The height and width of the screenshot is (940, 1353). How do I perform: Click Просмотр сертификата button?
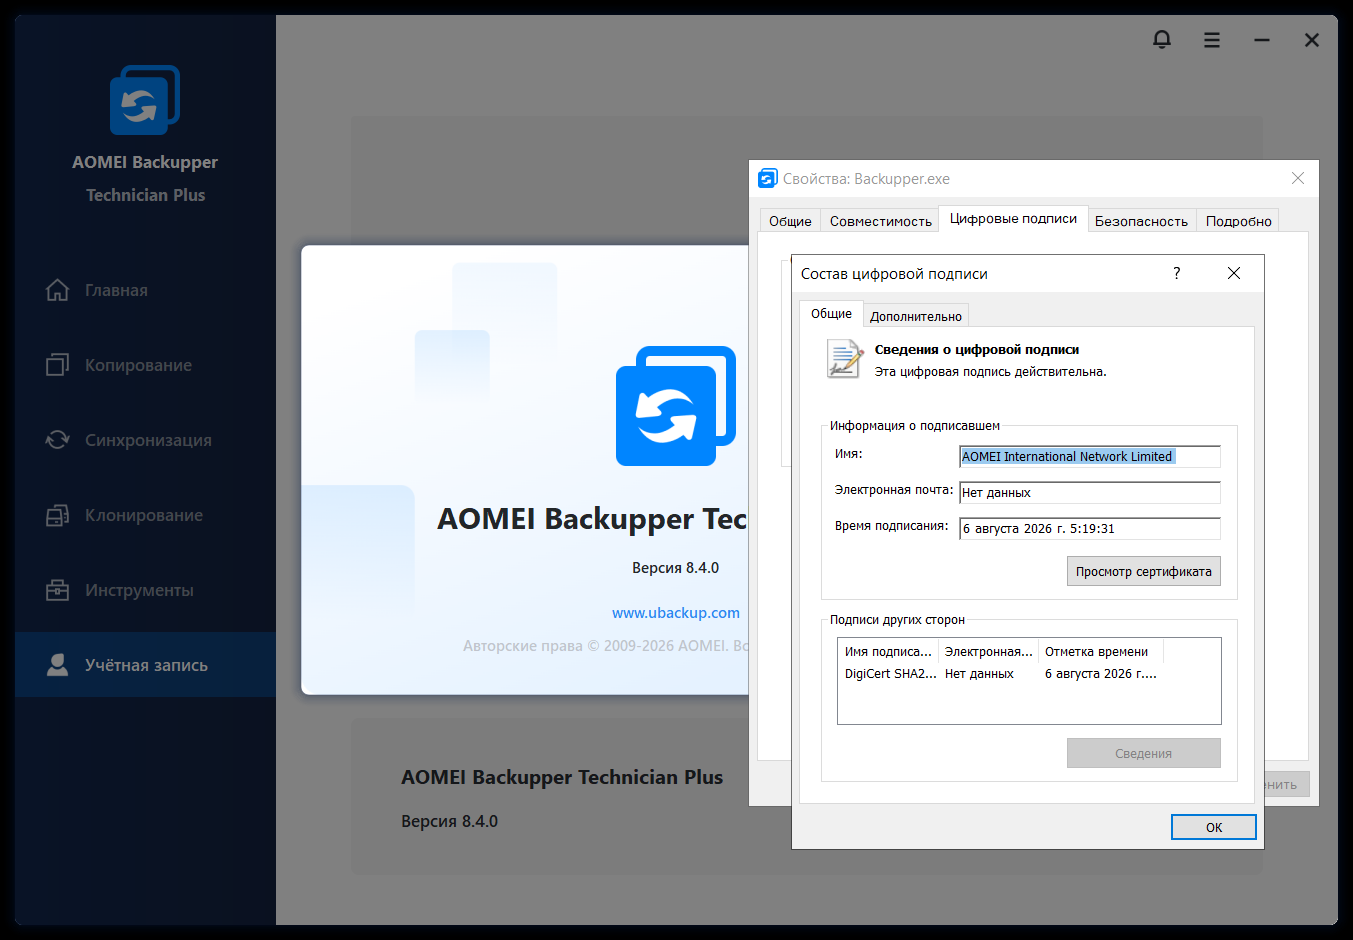pos(1144,571)
